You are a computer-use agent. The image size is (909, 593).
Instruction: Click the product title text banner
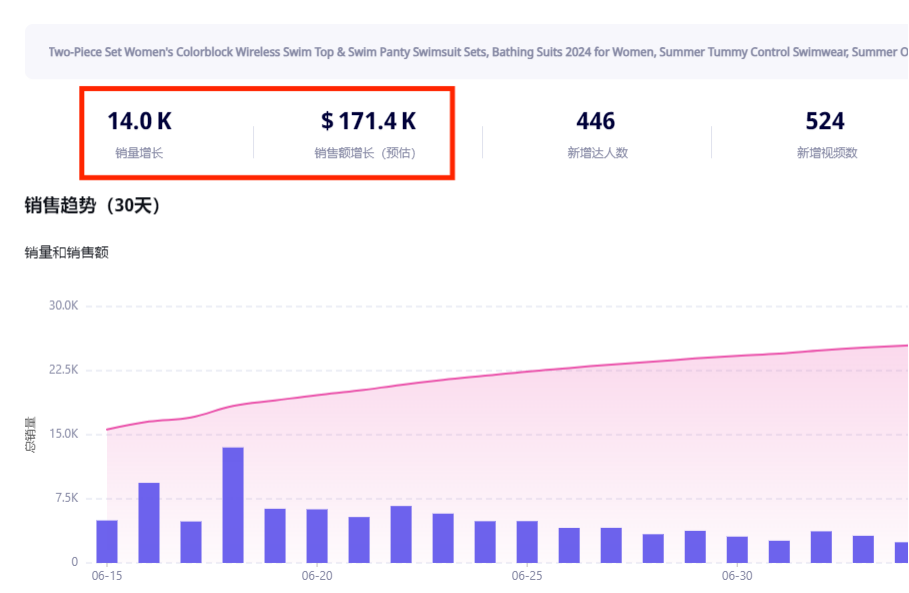coord(470,51)
